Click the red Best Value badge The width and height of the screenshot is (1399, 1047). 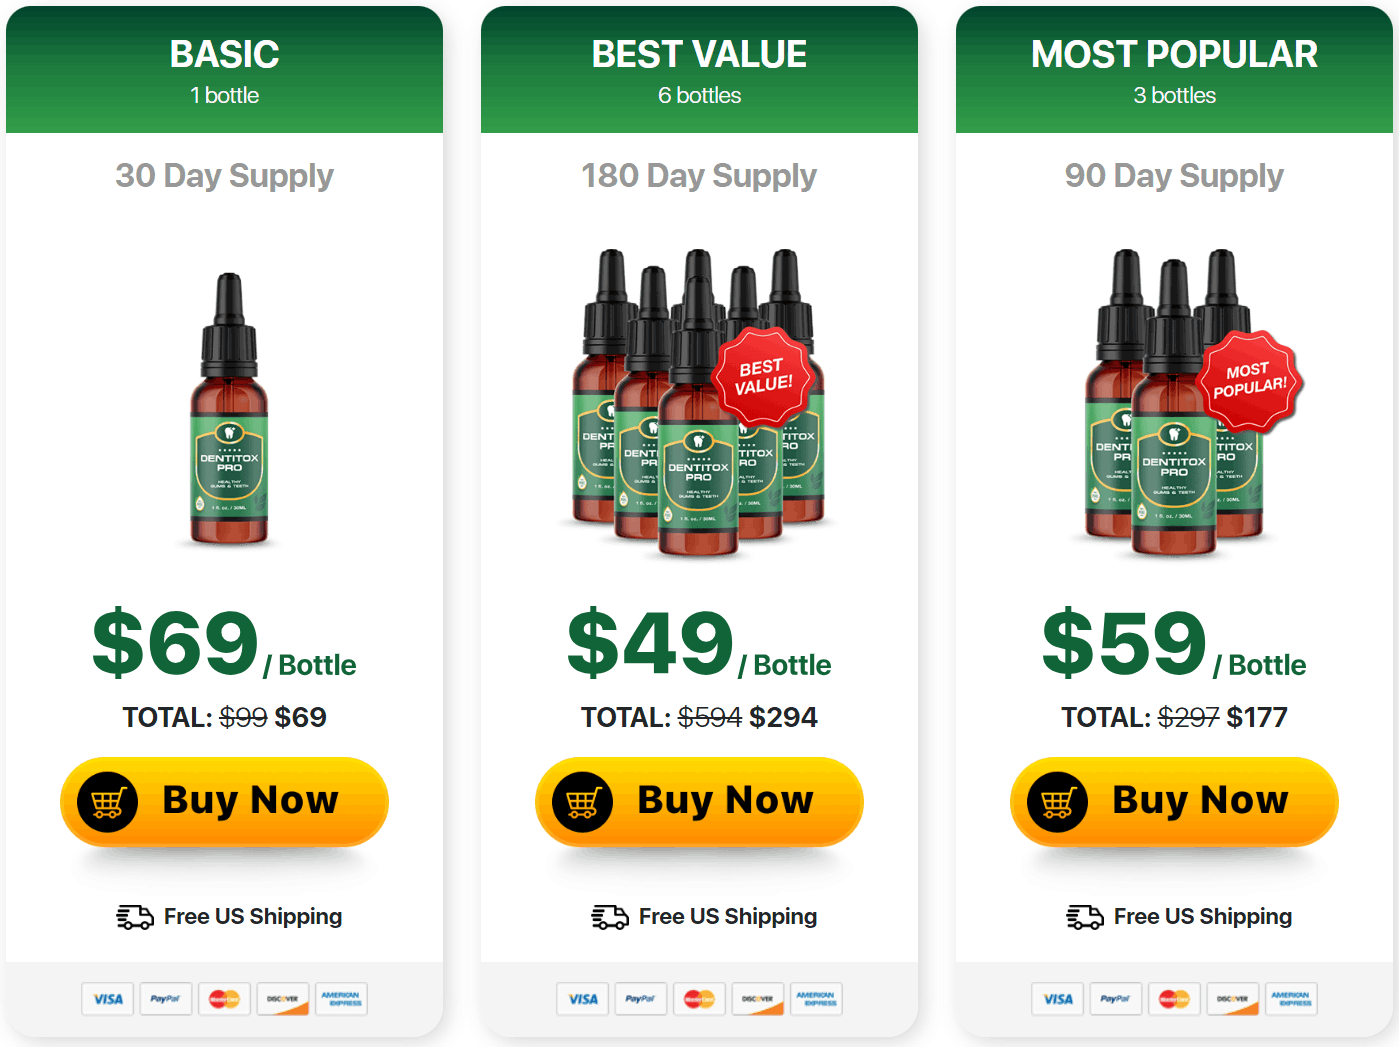pos(764,377)
